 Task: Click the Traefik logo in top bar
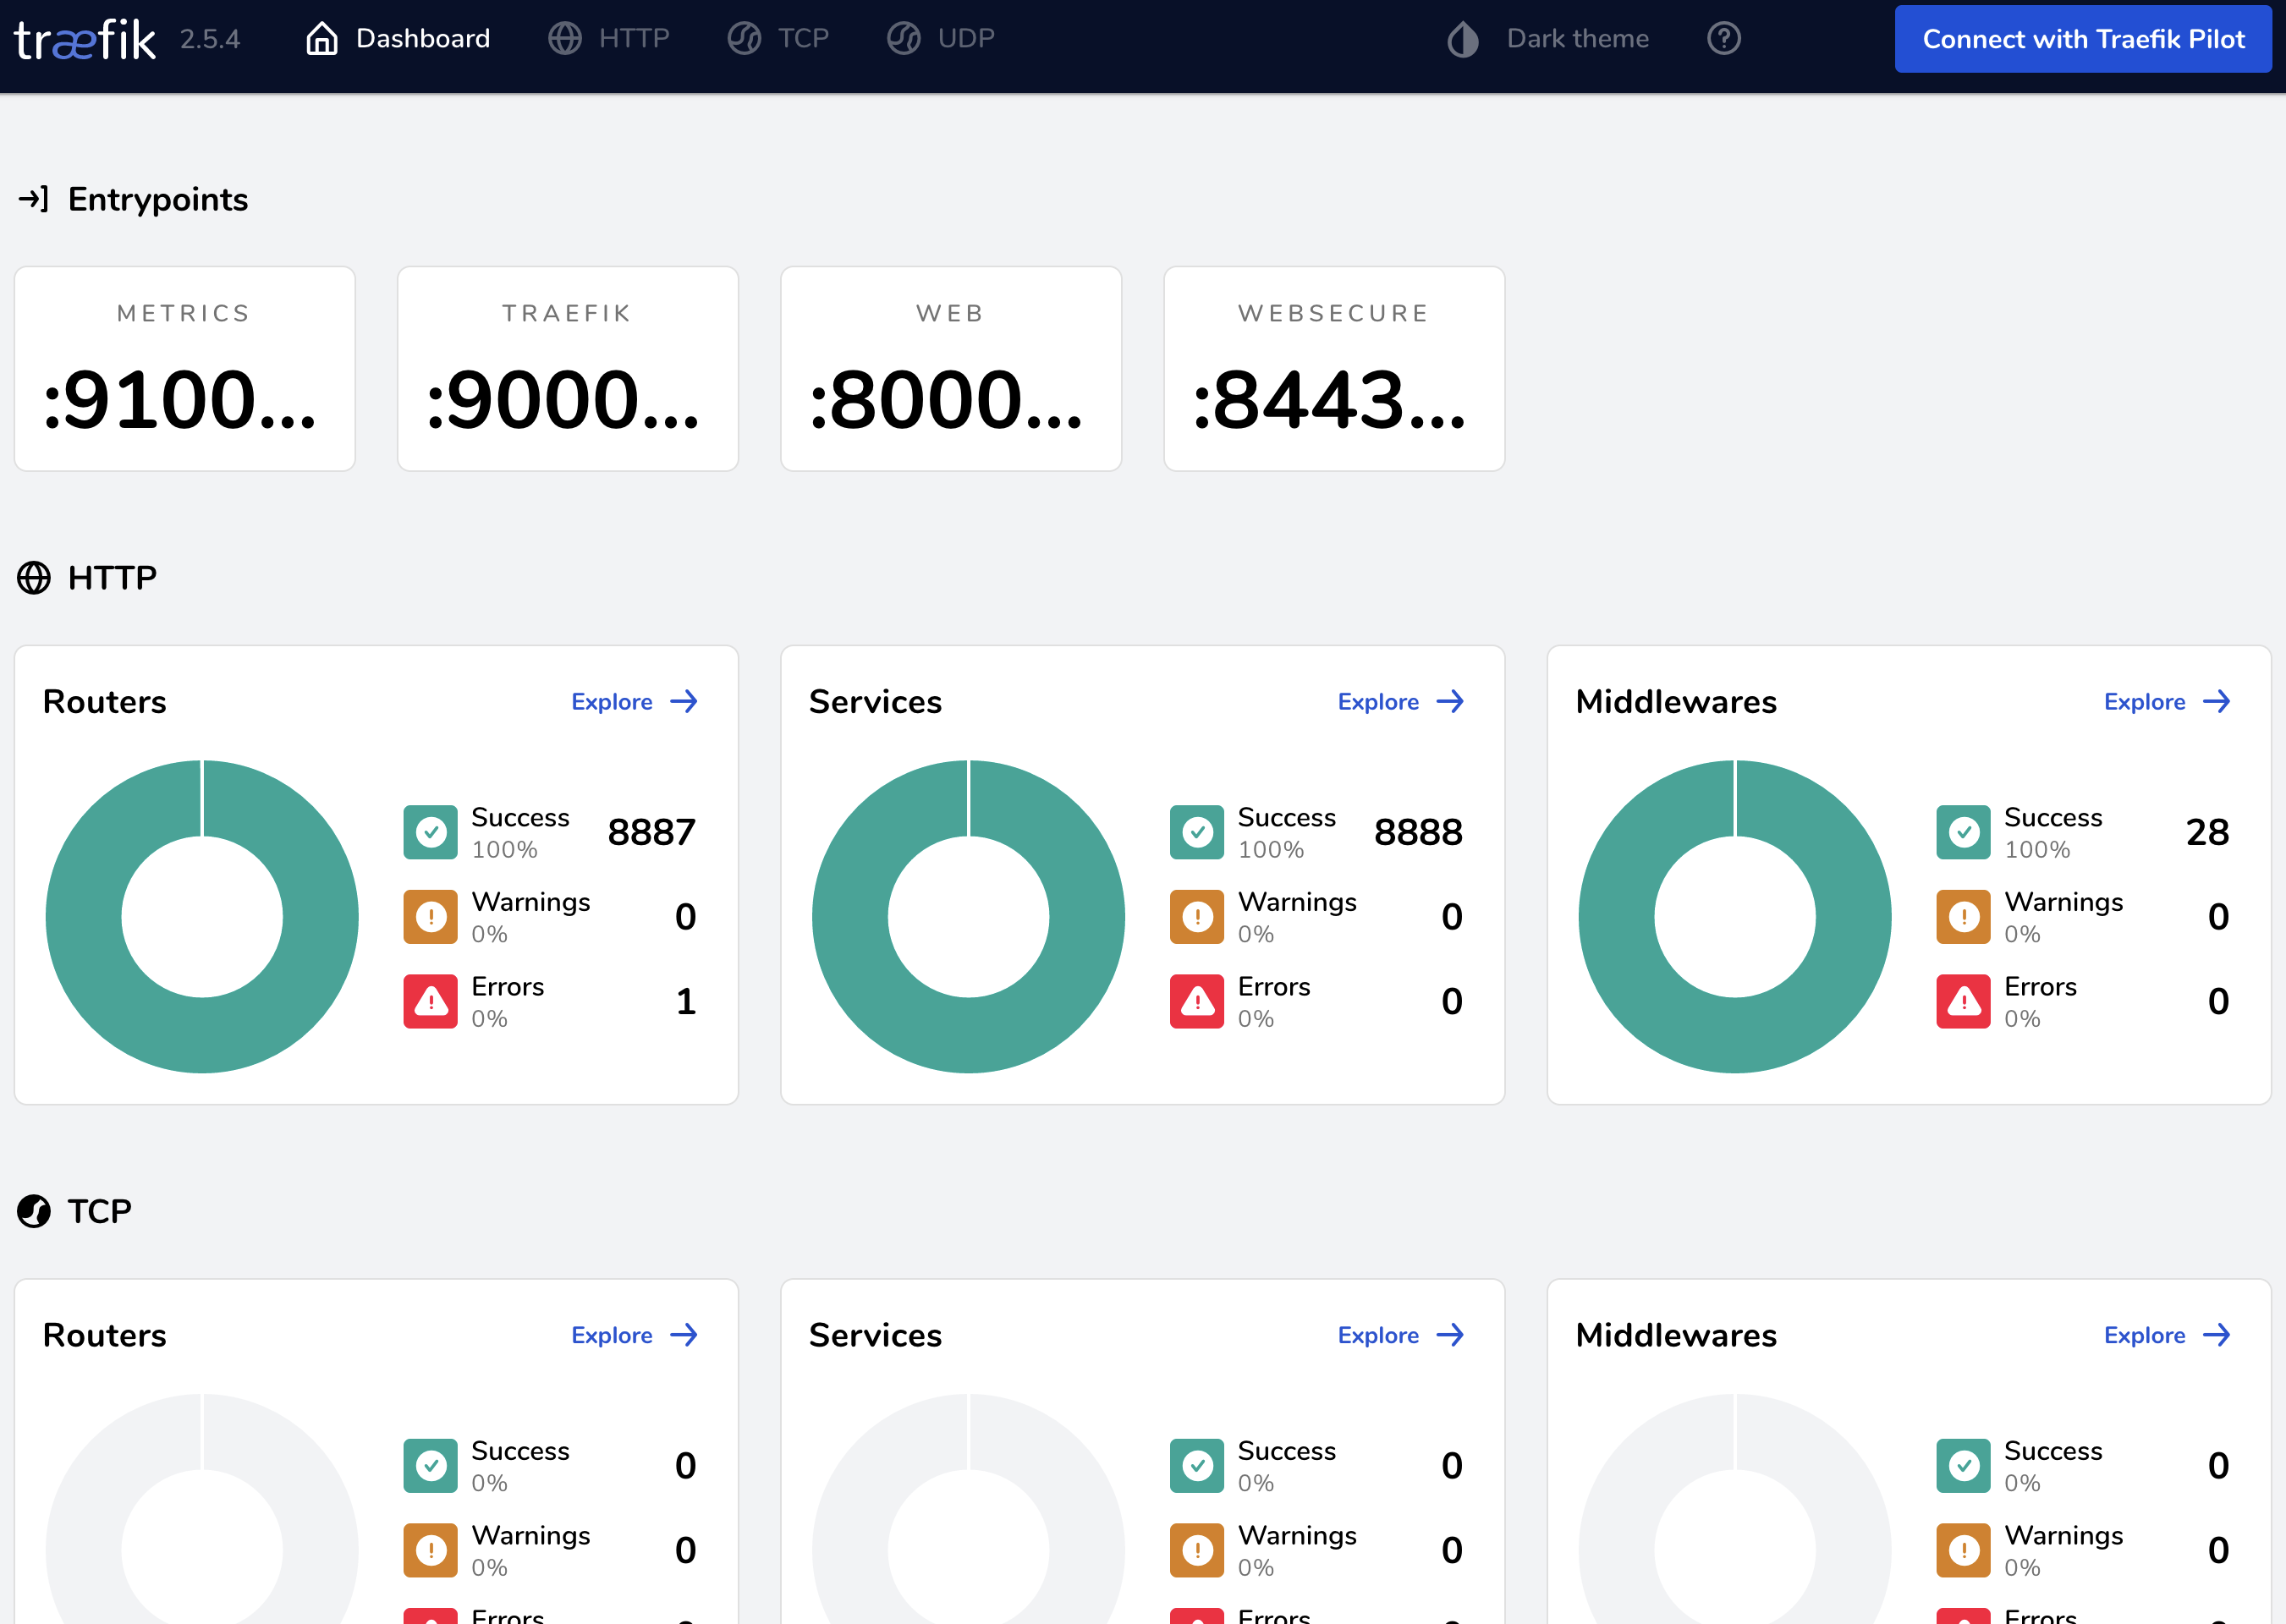pos(84,39)
